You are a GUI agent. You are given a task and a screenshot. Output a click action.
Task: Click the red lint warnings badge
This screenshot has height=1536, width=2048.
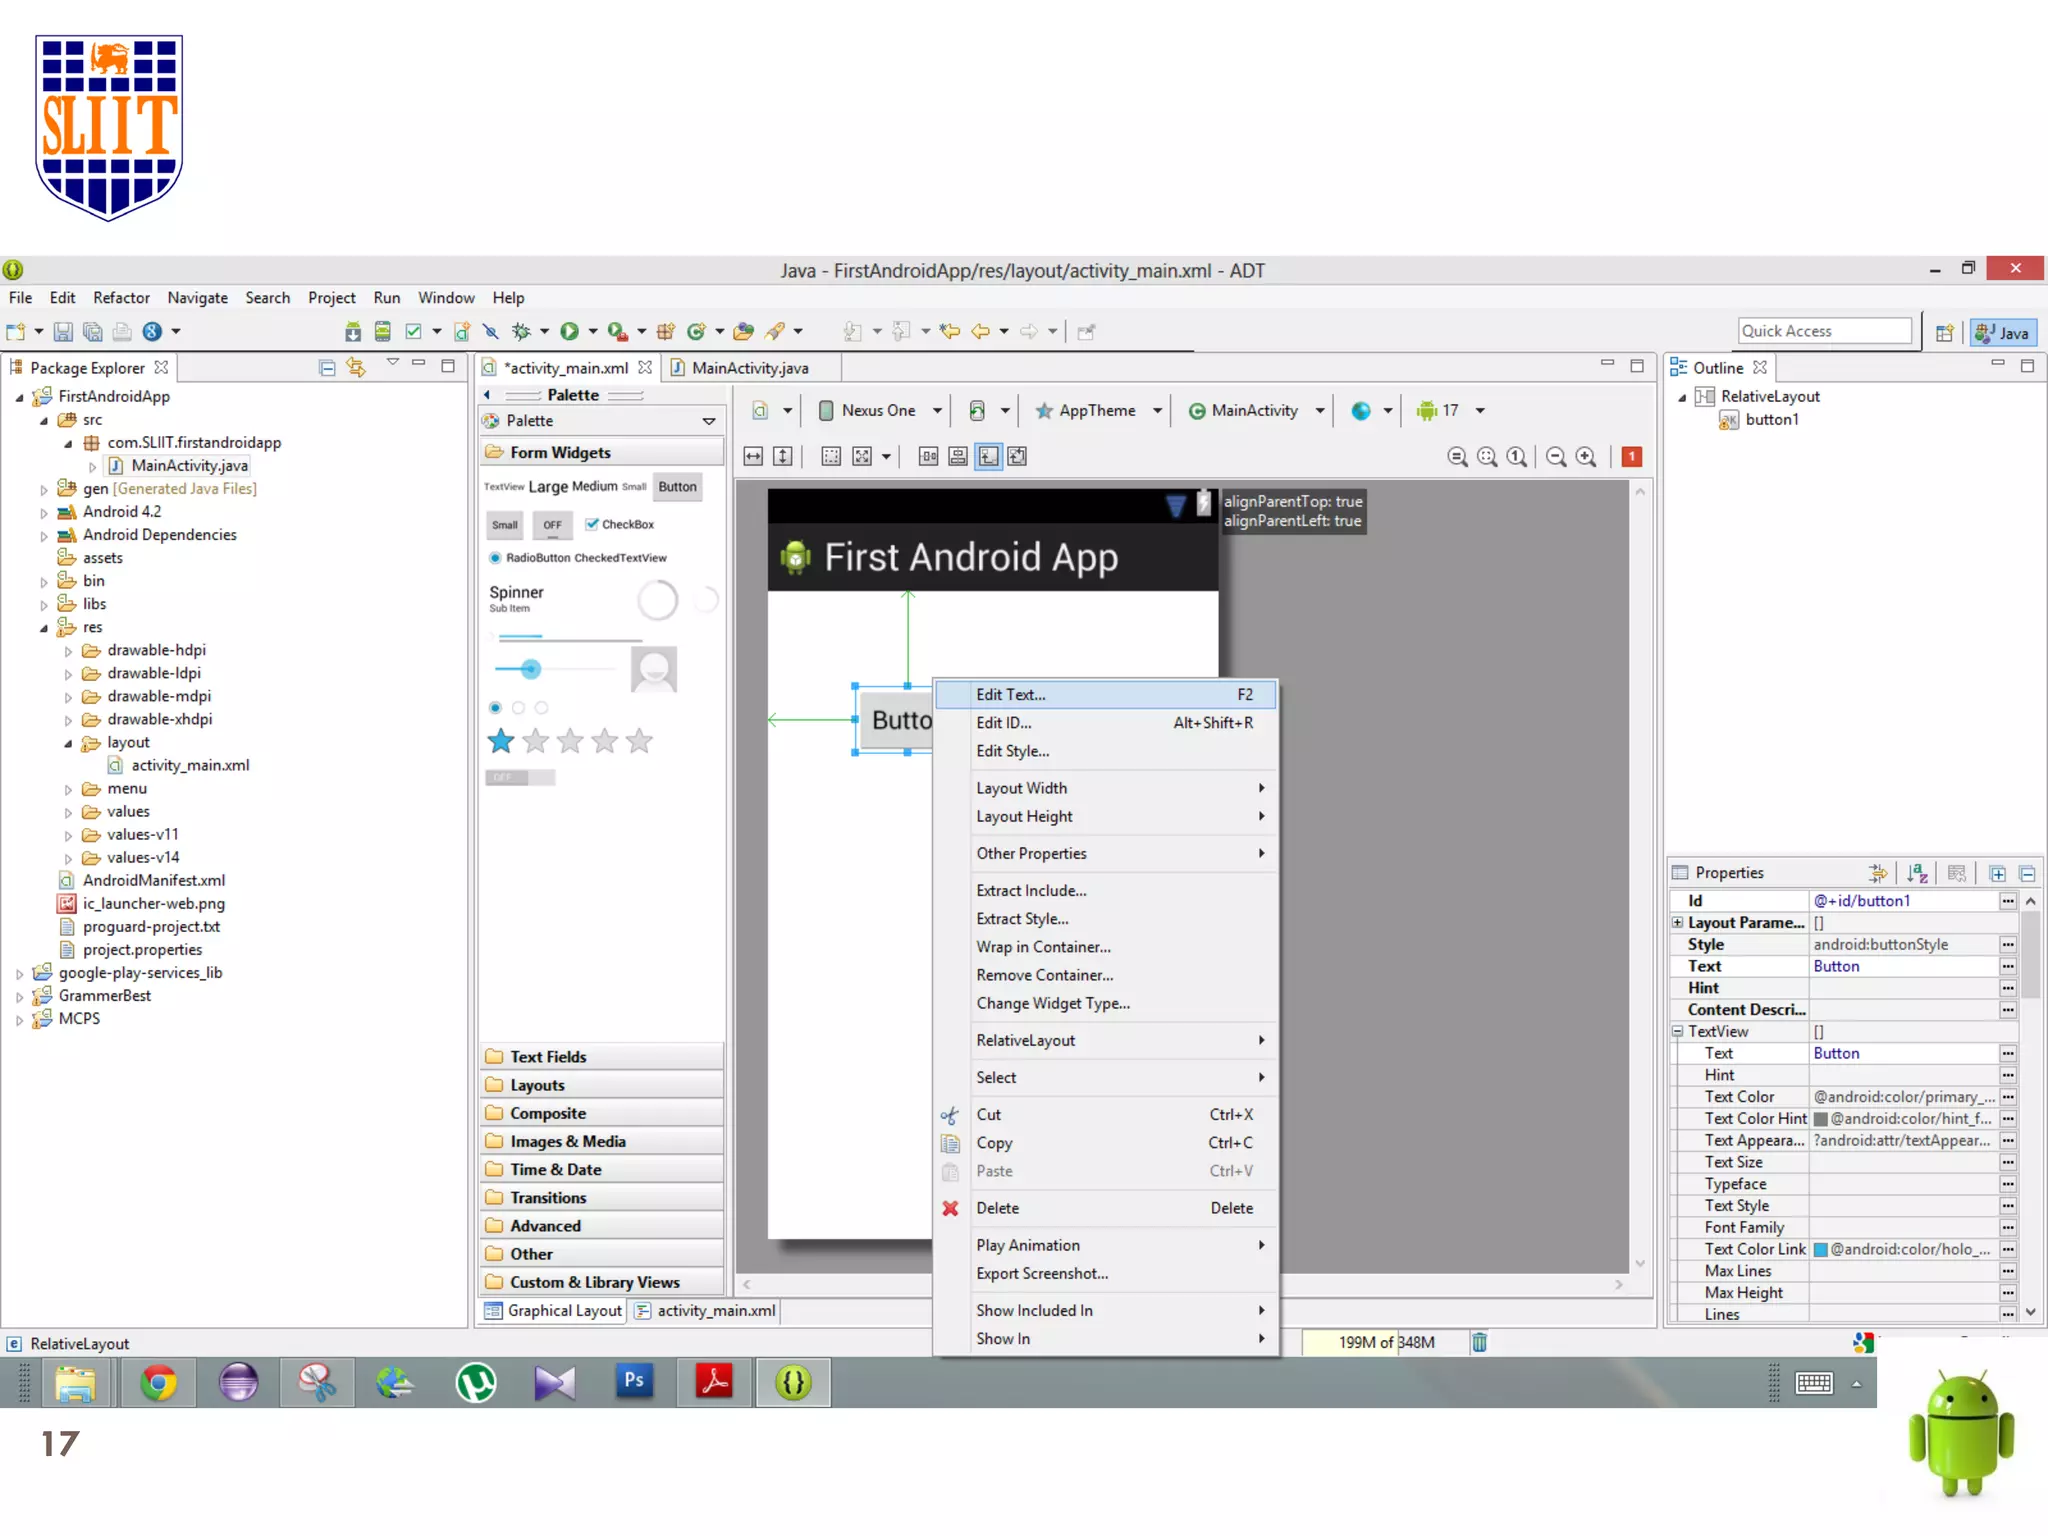click(1631, 457)
